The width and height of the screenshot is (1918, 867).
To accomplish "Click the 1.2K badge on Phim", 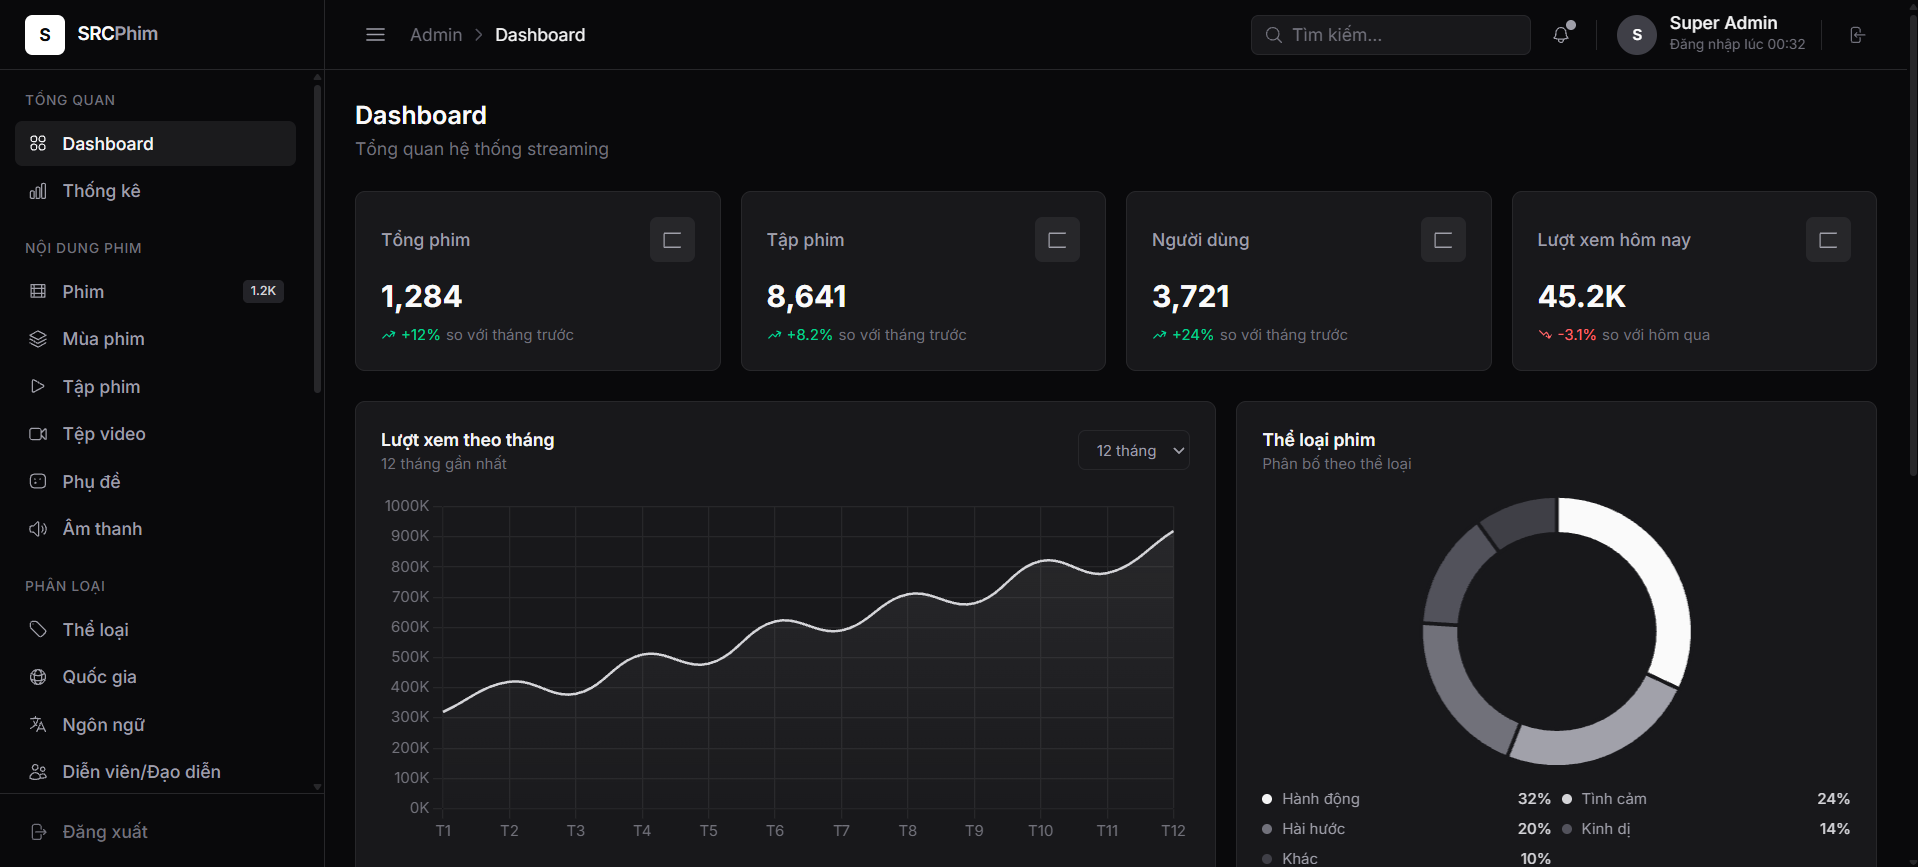I will [x=263, y=291].
